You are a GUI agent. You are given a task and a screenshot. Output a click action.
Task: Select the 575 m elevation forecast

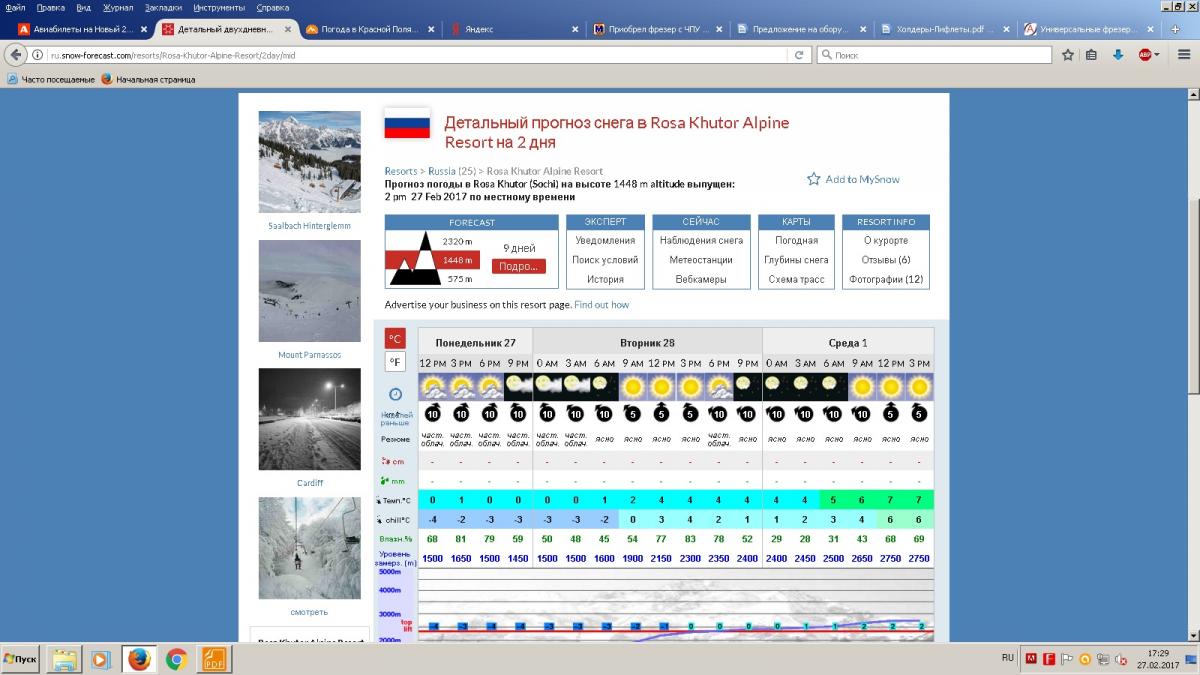pyautogui.click(x=459, y=279)
